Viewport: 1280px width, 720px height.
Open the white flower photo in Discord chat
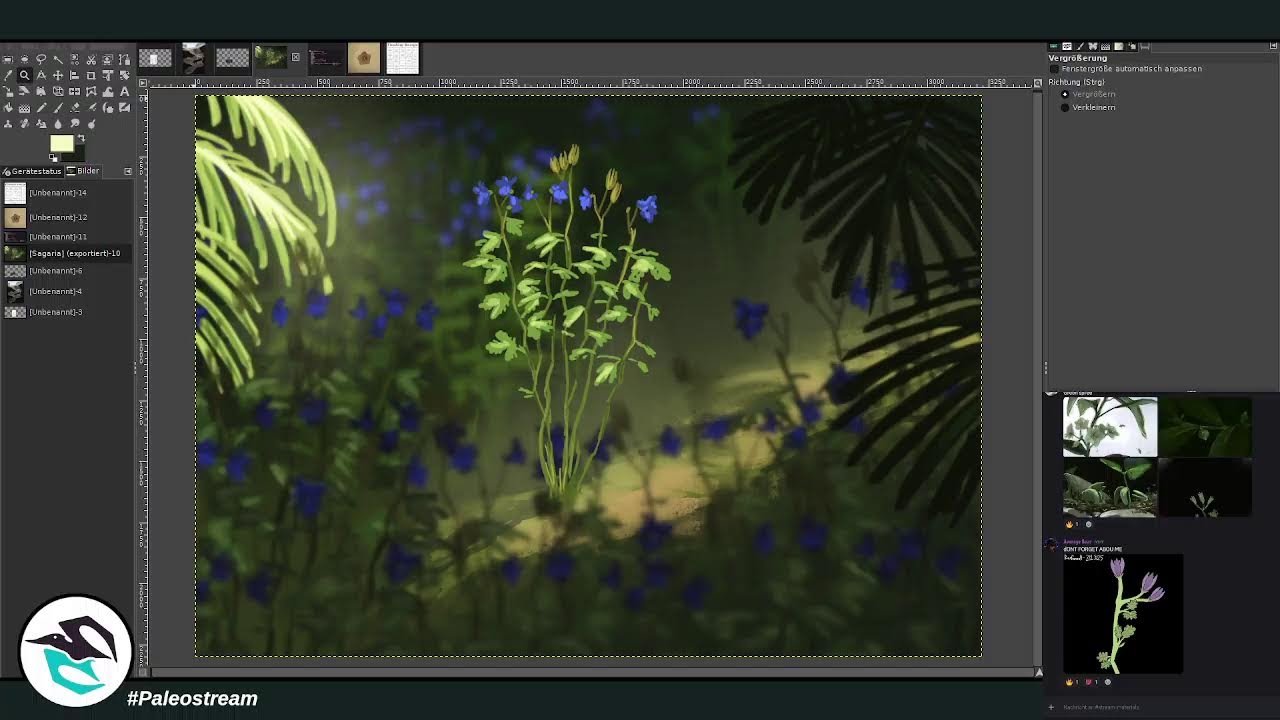pos(1110,427)
